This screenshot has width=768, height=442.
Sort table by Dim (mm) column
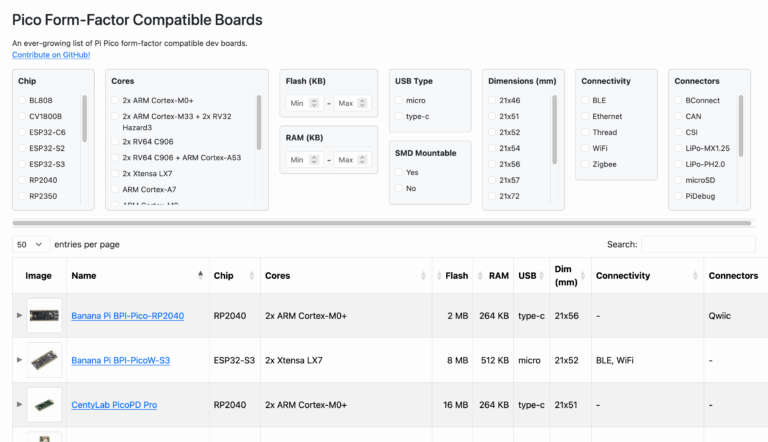coord(570,275)
